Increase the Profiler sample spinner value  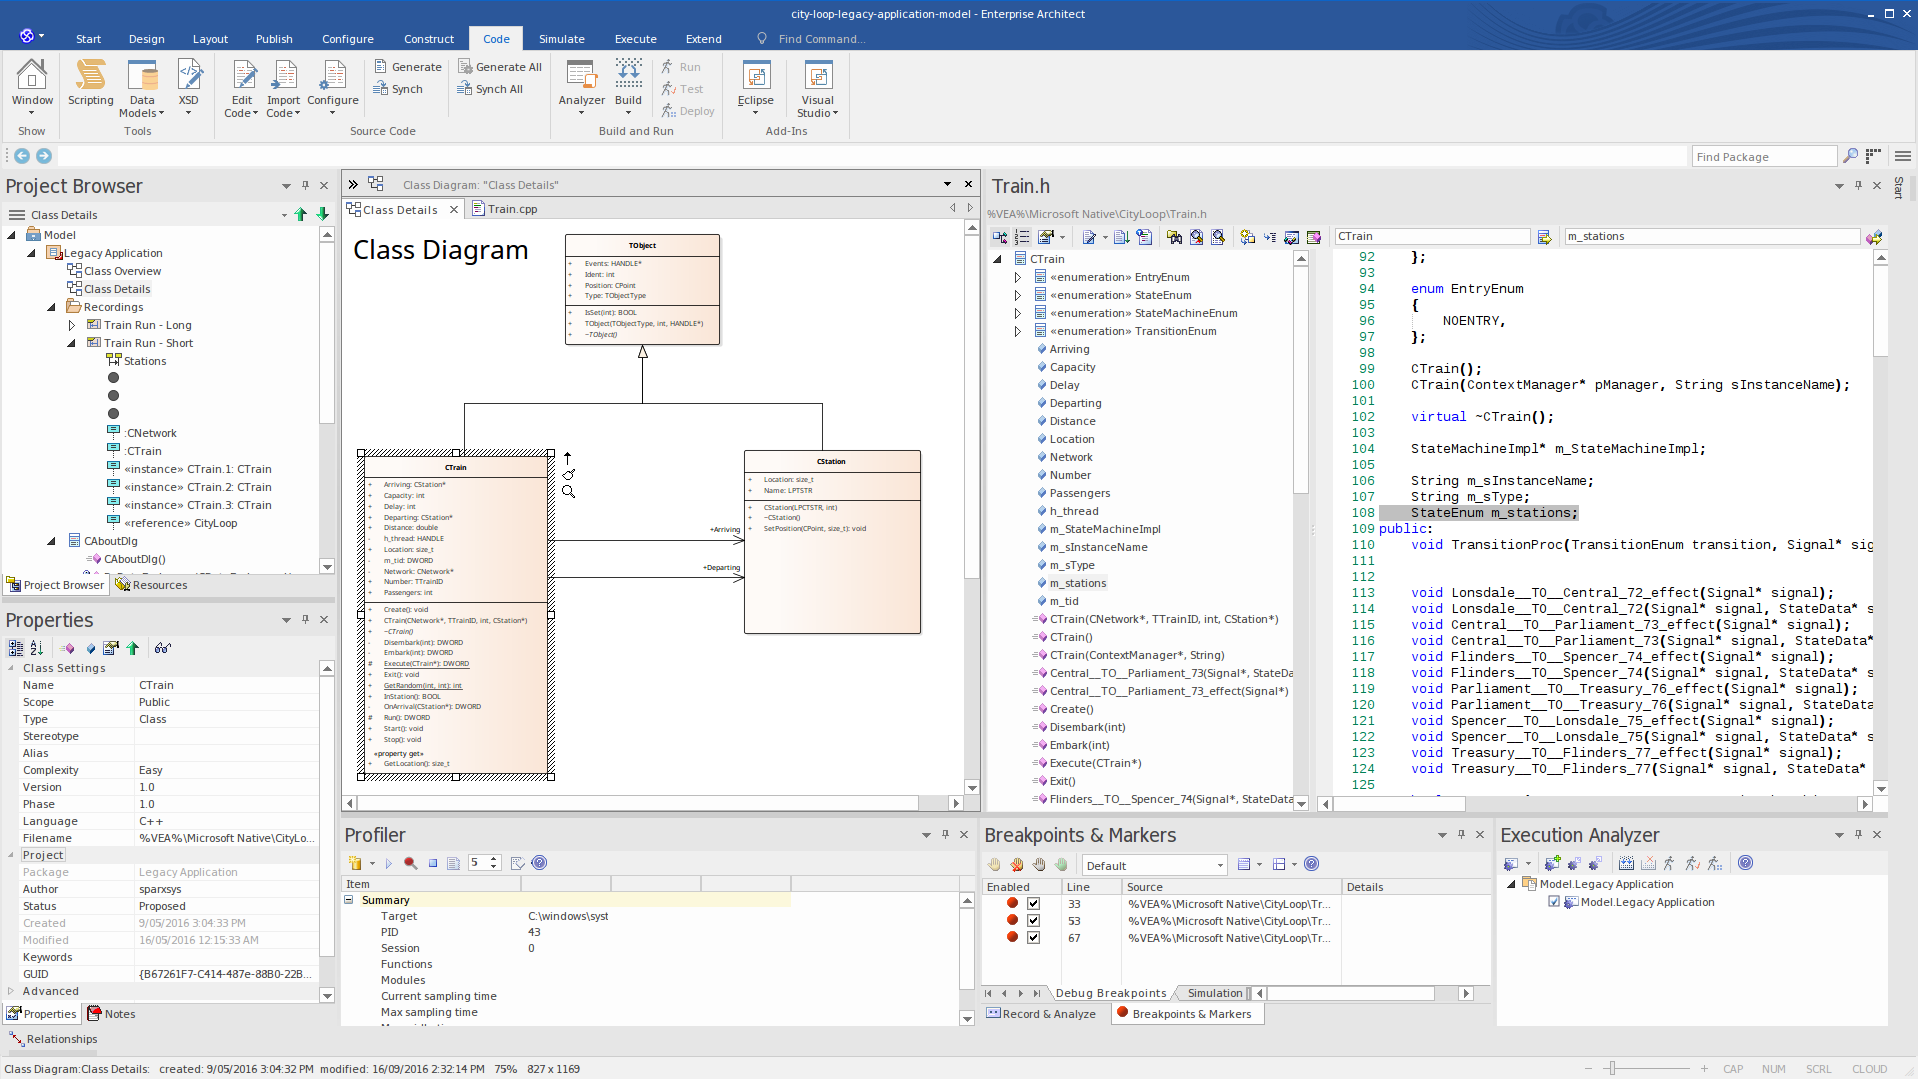[494, 859]
